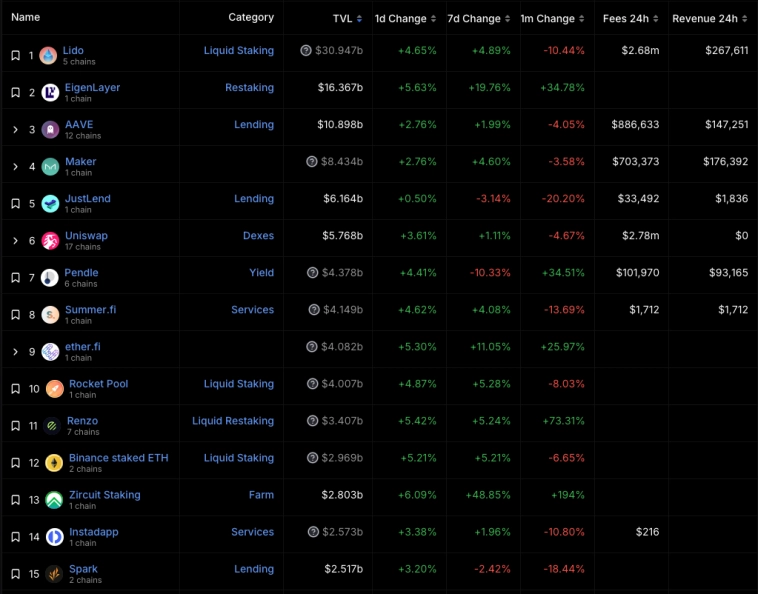
Task: Open the Yield category link
Action: (x=262, y=273)
